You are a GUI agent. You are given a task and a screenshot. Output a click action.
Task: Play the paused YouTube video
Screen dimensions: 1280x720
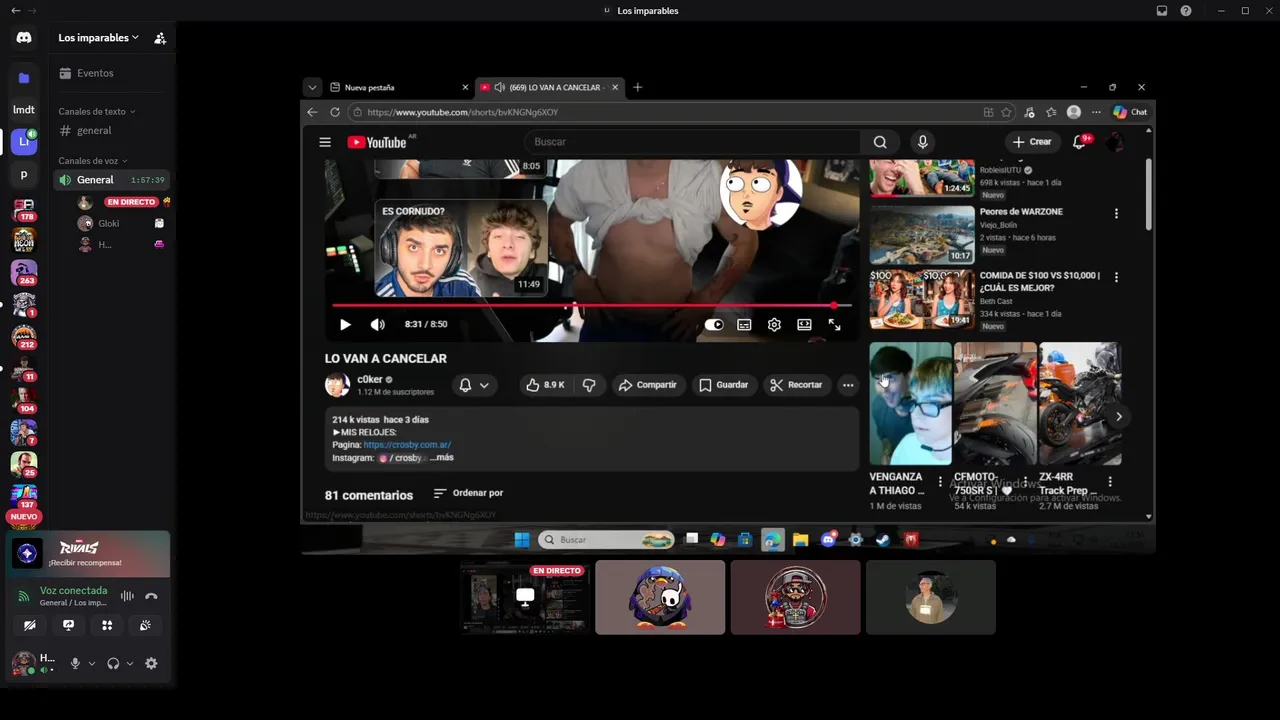(345, 325)
